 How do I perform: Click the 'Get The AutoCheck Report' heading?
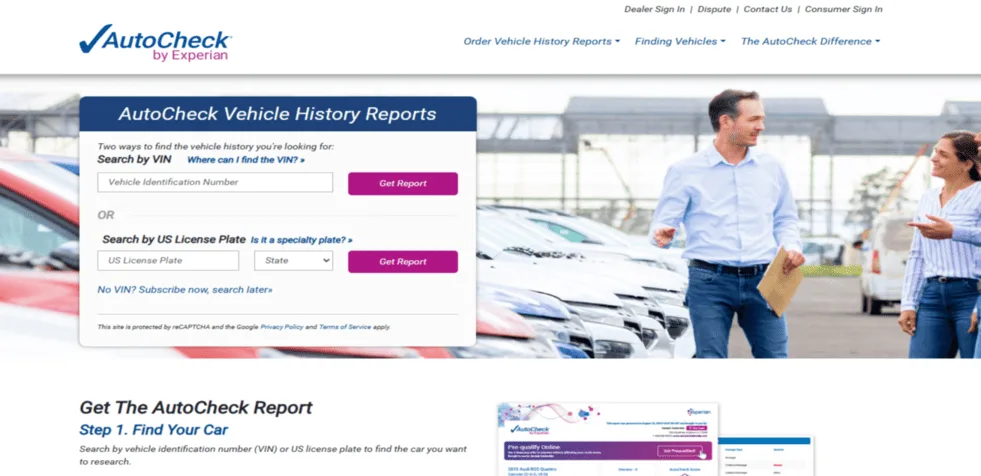pos(196,408)
